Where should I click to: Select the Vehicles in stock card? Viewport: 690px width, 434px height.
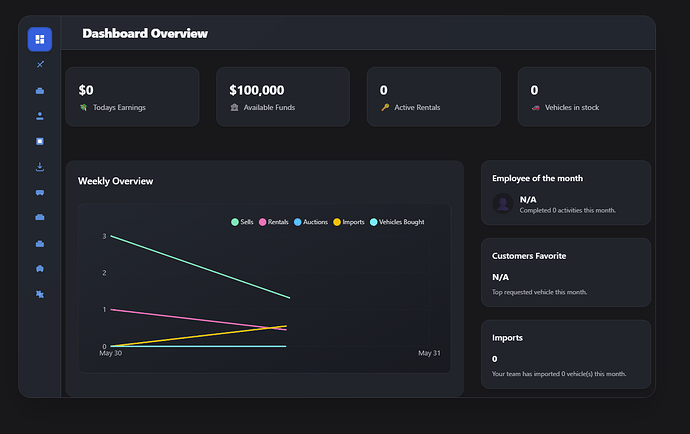pos(584,97)
